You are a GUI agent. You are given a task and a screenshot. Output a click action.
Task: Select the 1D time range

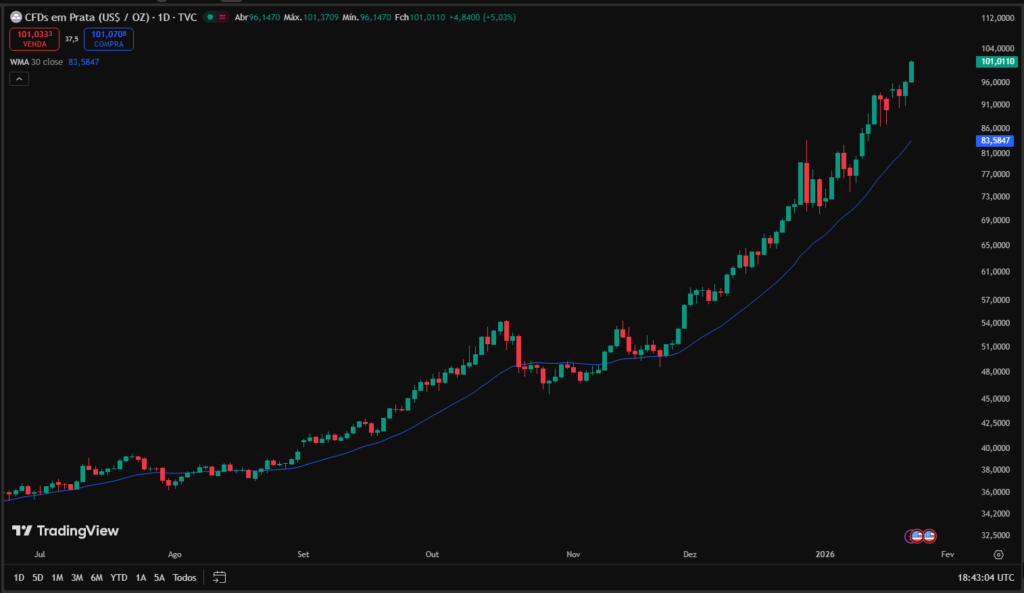tap(19, 577)
